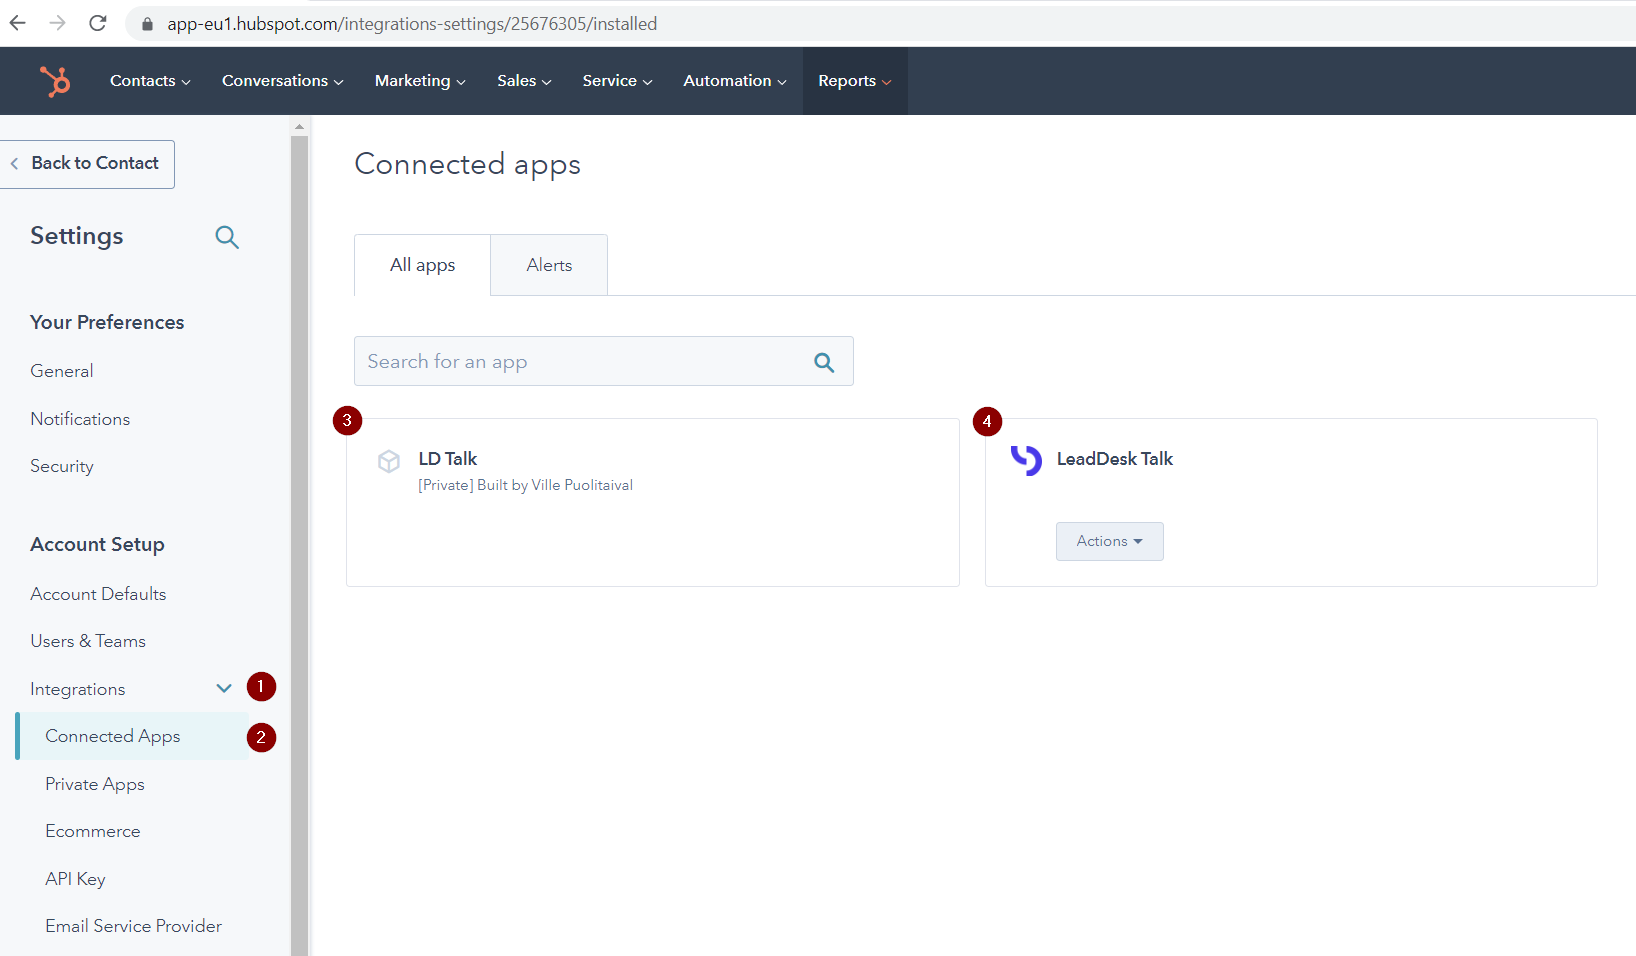Click the Integrations sidebar label
This screenshot has height=956, width=1636.
[78, 689]
